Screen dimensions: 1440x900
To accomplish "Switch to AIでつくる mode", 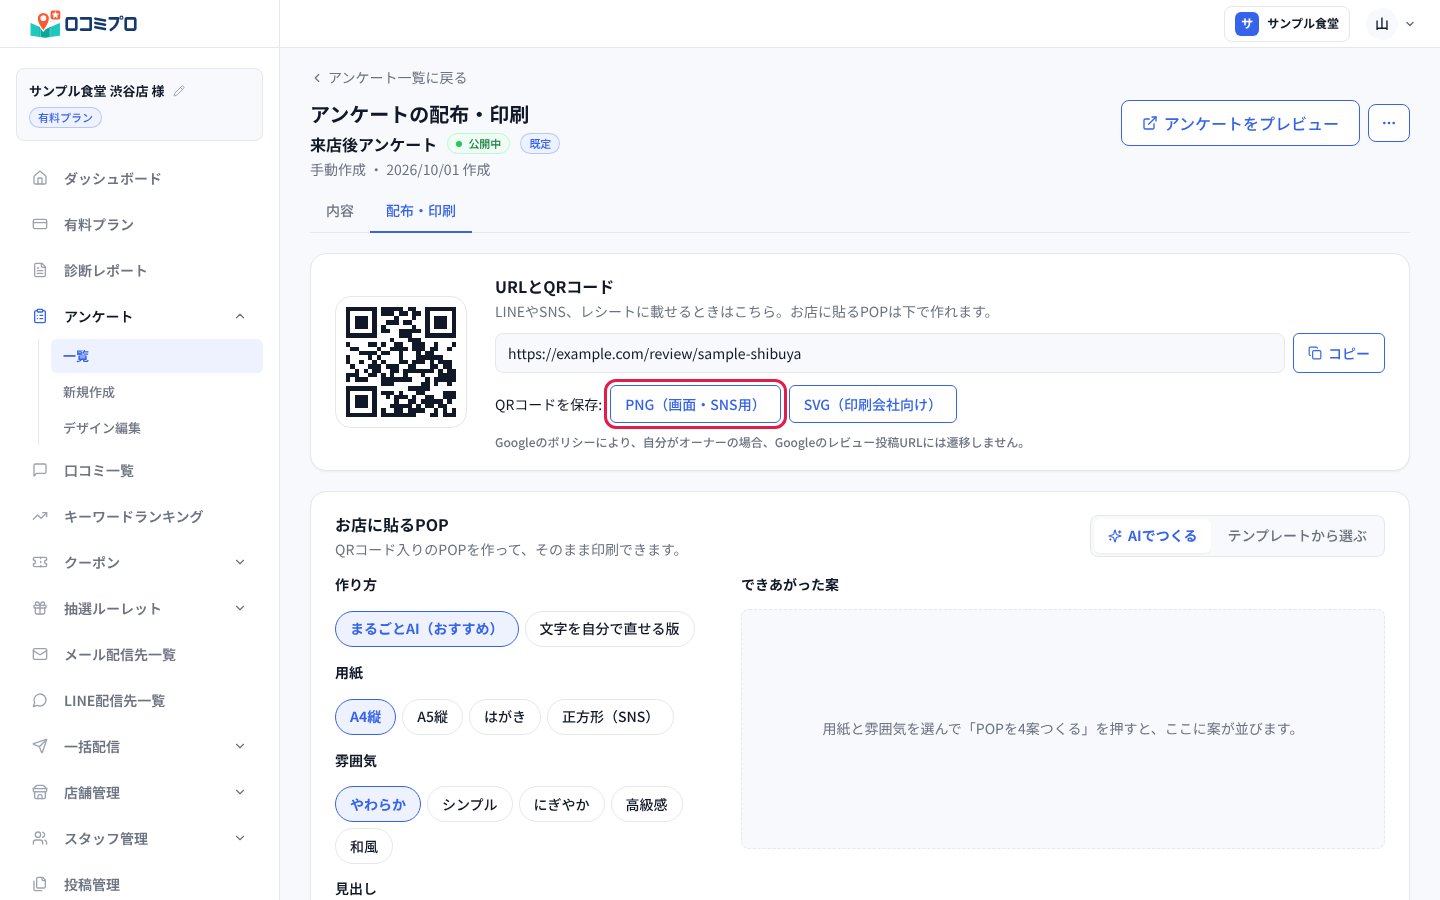I will (x=1152, y=536).
